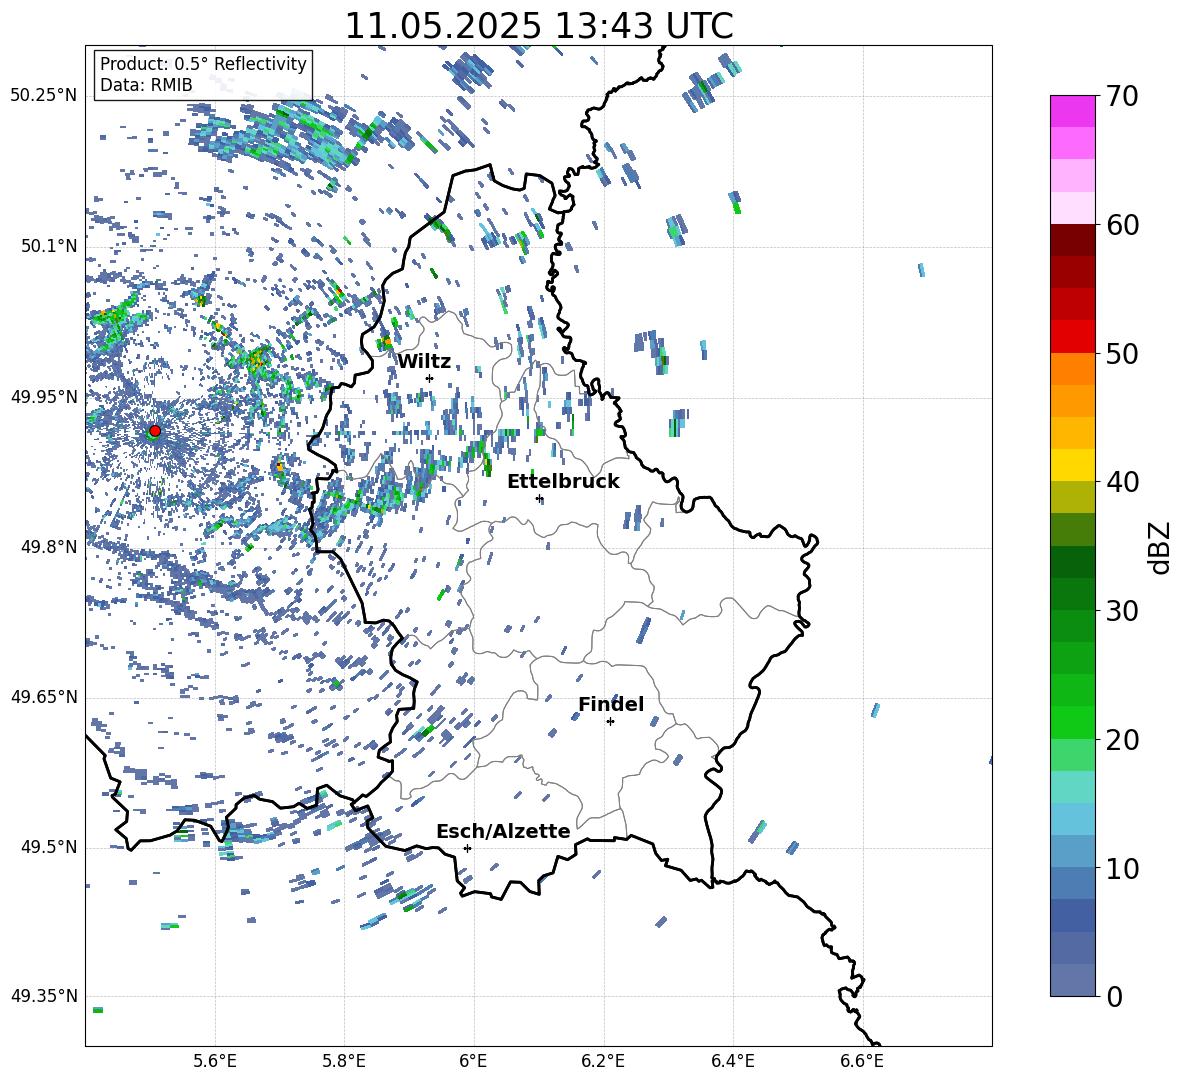Click the bright red swatch above 50
The image size is (1184, 1081).
(x=1072, y=337)
